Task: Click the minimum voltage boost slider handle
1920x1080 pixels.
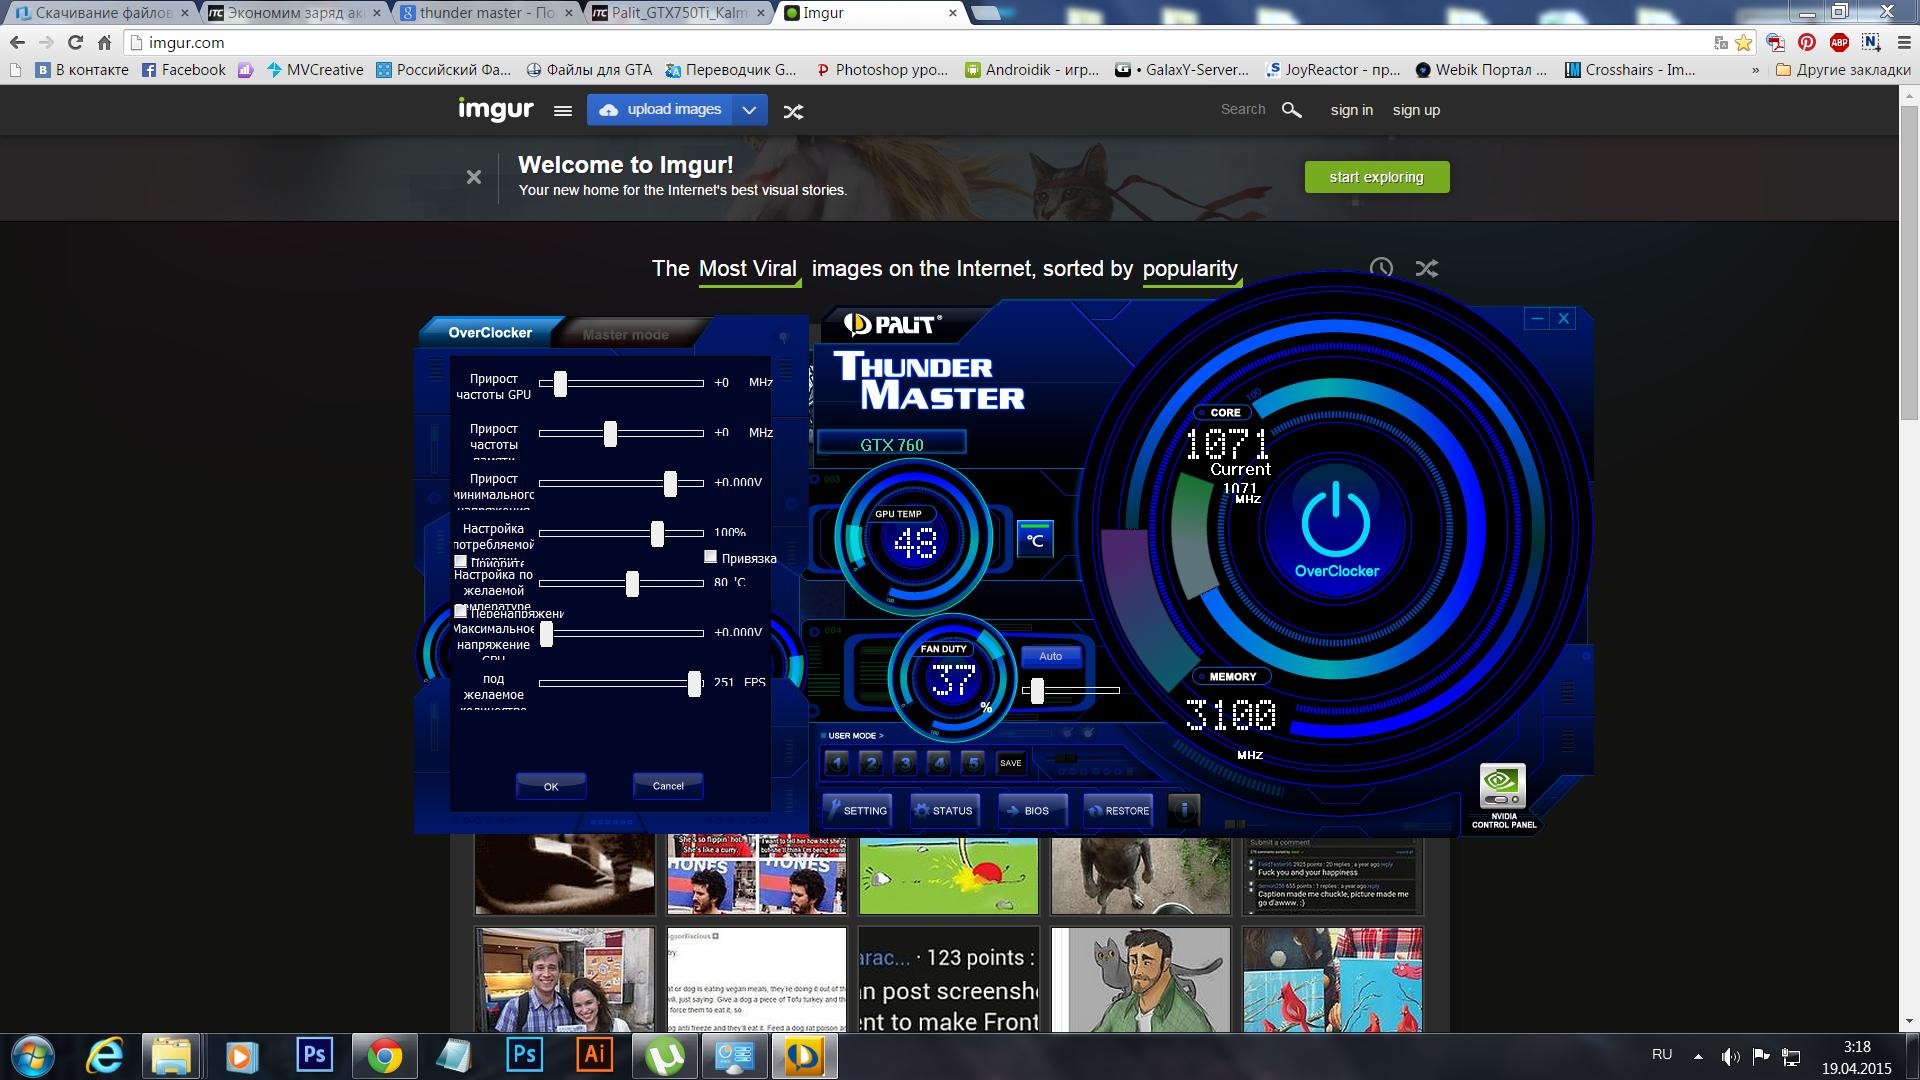Action: 670,483
